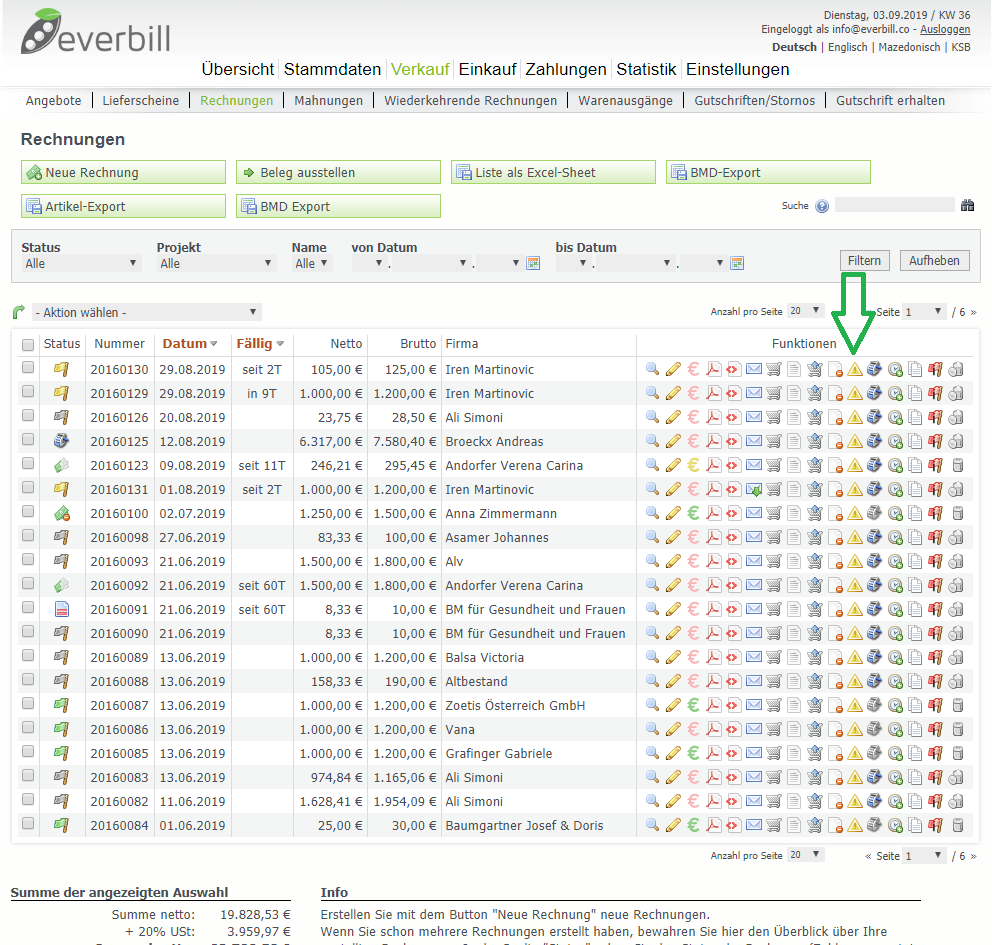Image resolution: width=992 pixels, height=945 pixels.
Task: Copy invoice 20160088 with duplicate icon
Action: point(915,682)
